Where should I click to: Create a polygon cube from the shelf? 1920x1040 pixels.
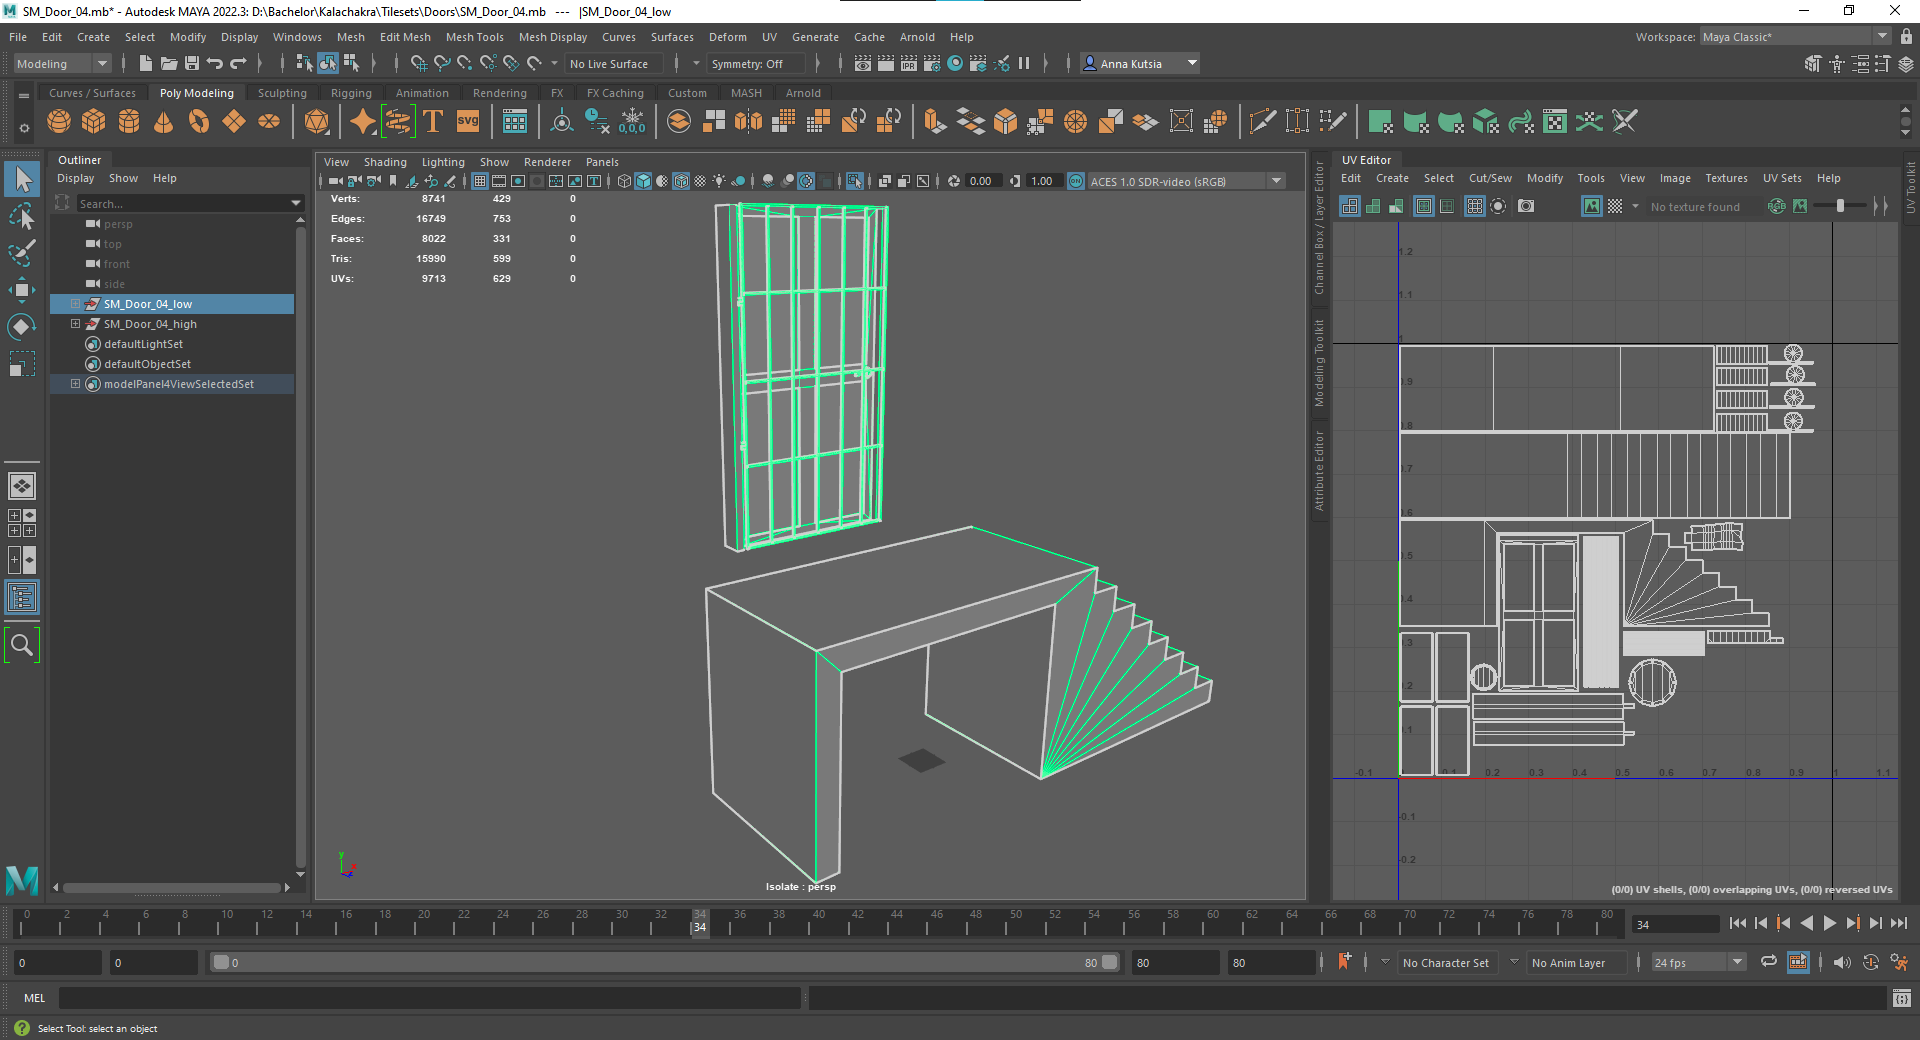(94, 122)
